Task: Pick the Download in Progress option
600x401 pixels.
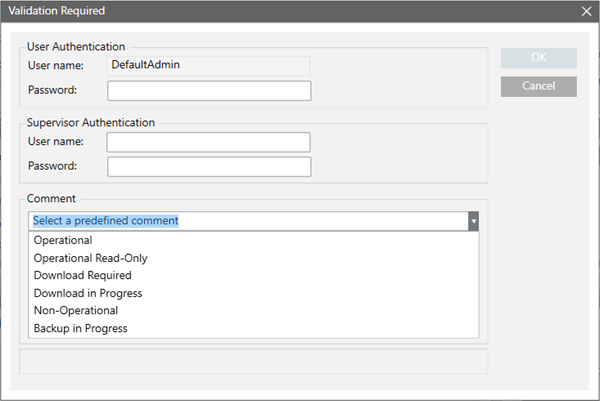Action: [88, 293]
